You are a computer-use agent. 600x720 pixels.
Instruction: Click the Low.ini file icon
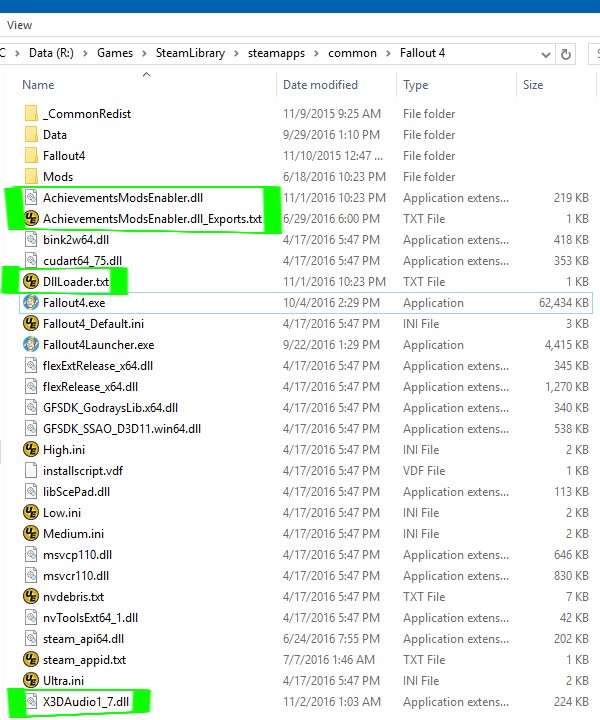(31, 512)
